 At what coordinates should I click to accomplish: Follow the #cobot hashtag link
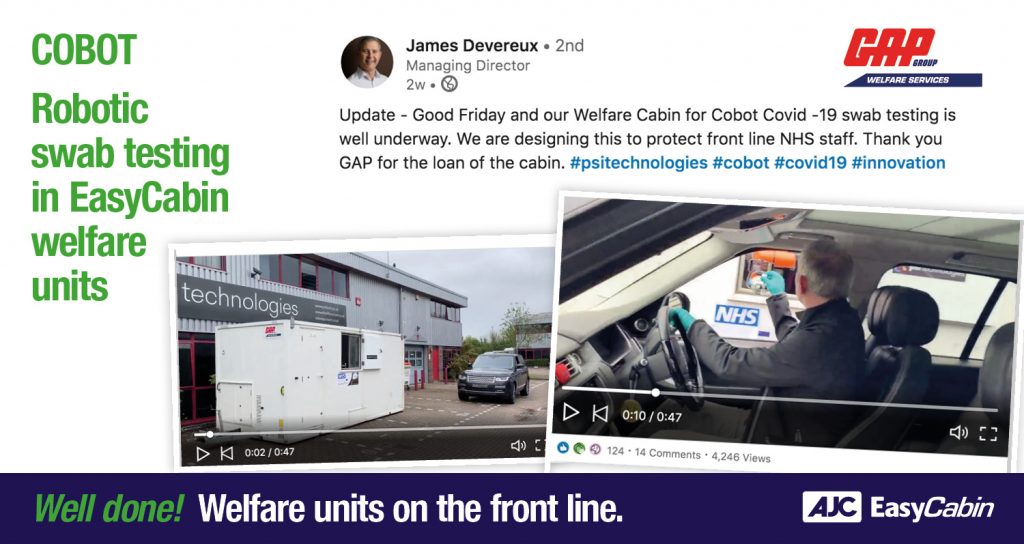click(x=741, y=163)
